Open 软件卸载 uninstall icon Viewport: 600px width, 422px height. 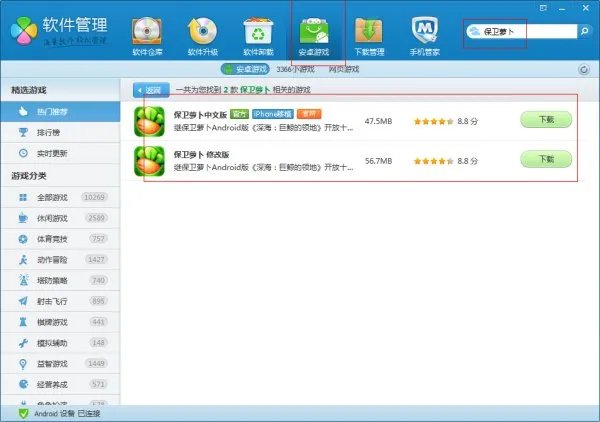(x=259, y=29)
